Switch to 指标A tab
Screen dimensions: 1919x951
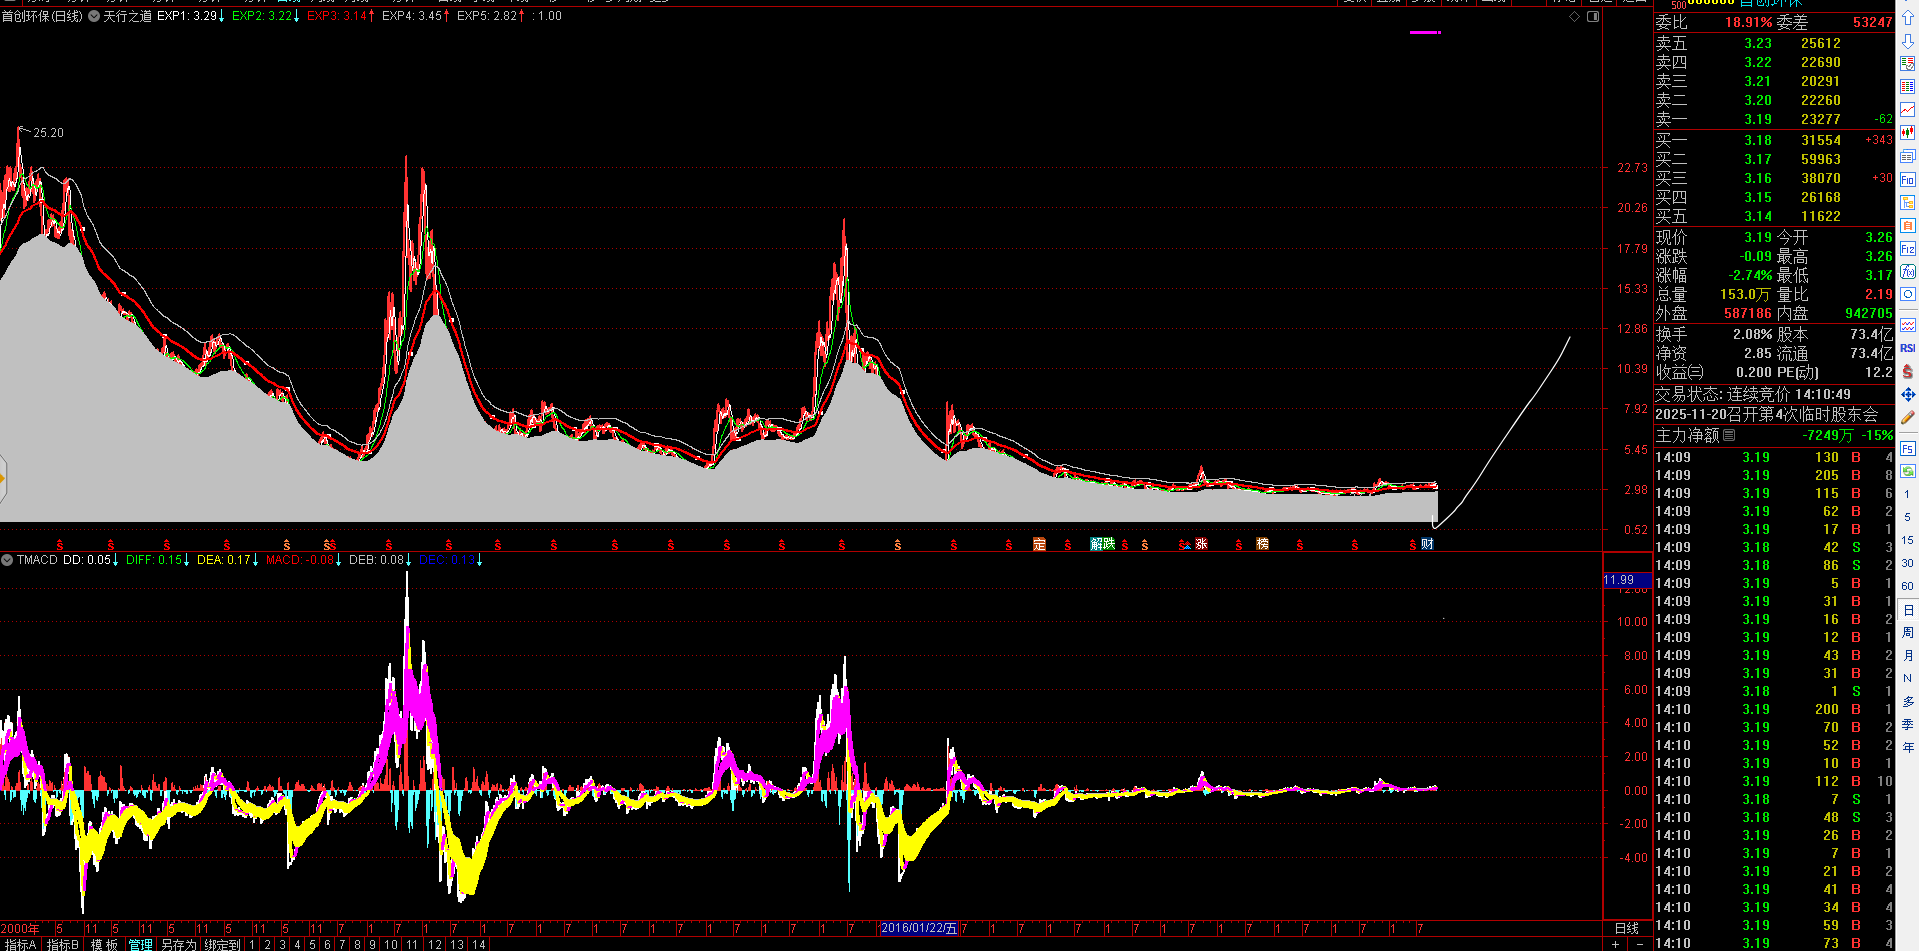pyautogui.click(x=19, y=944)
